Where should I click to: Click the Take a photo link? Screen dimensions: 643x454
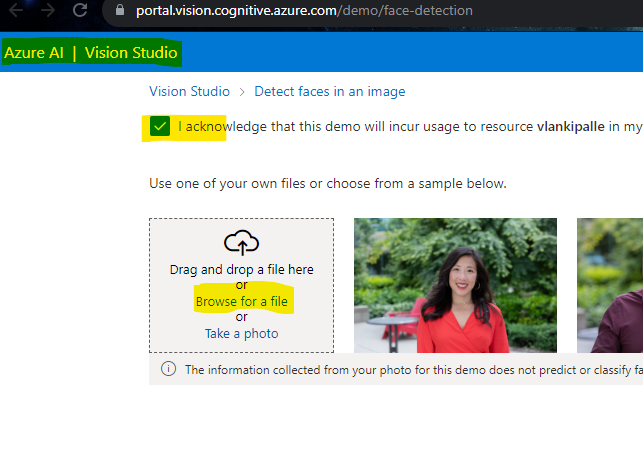[242, 333]
